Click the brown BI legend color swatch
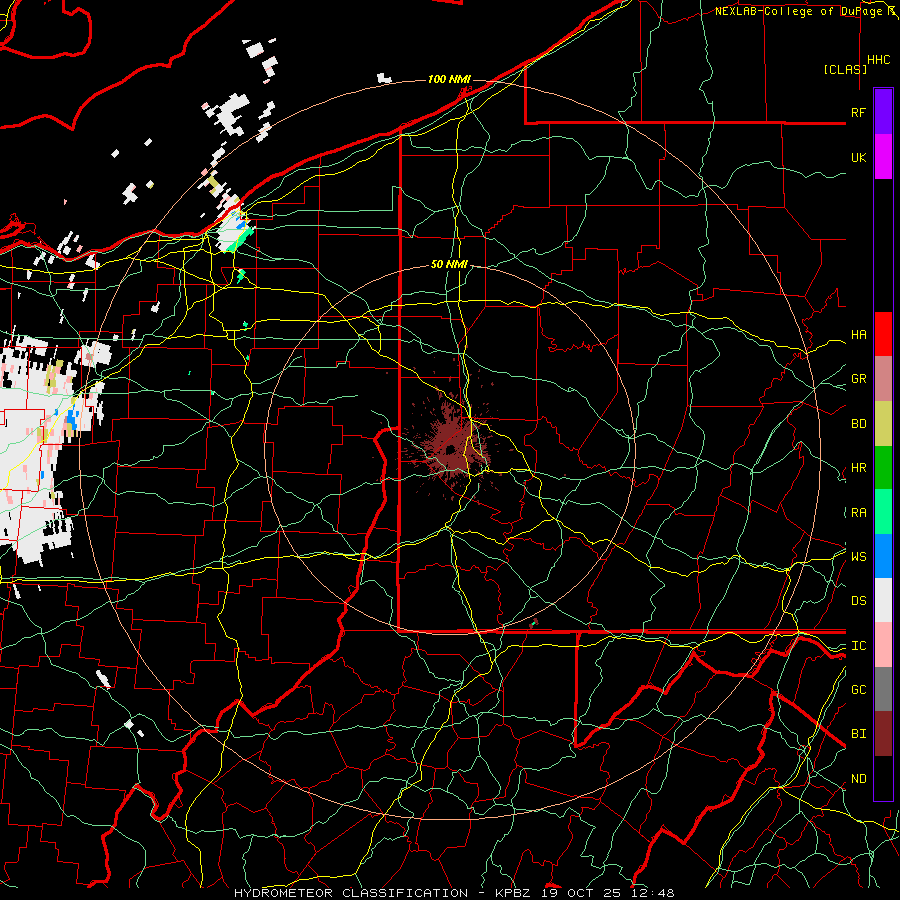The height and width of the screenshot is (900, 900). pos(883,734)
